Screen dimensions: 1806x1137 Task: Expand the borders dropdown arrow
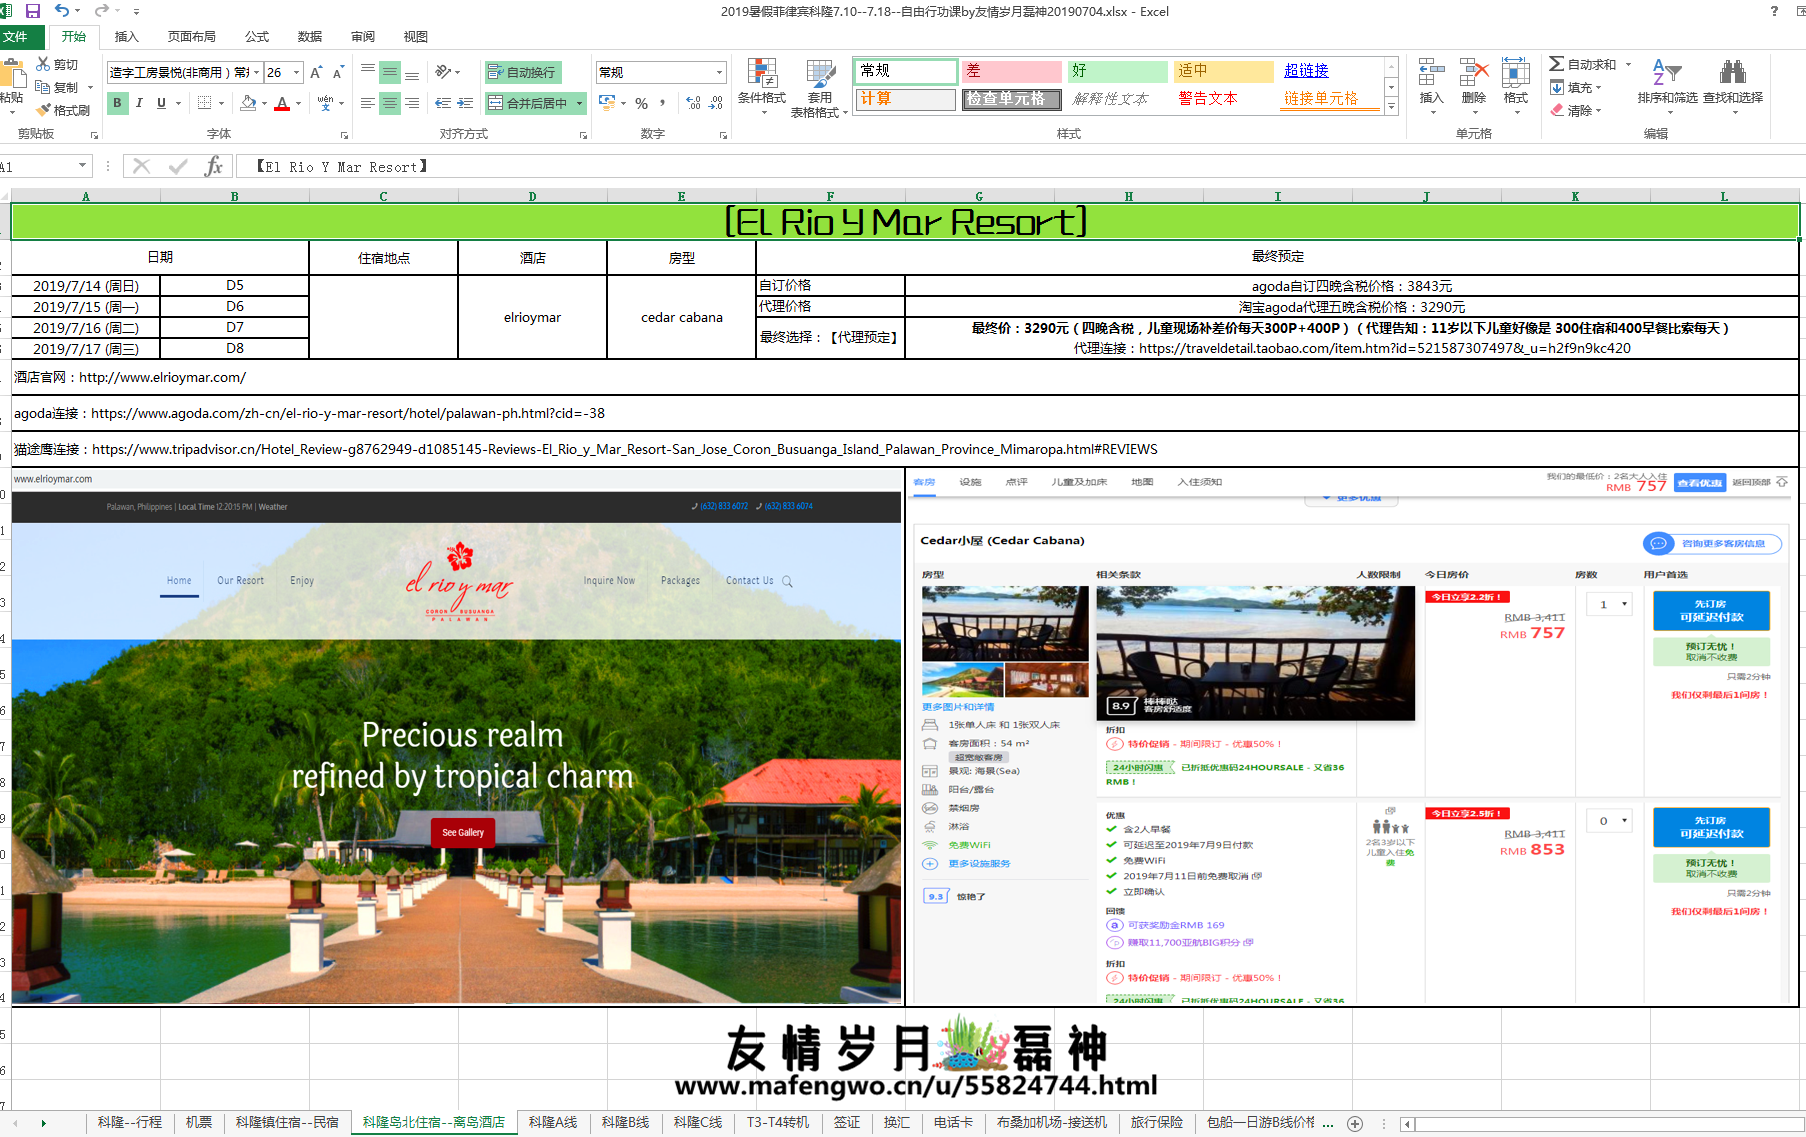pyautogui.click(x=221, y=103)
